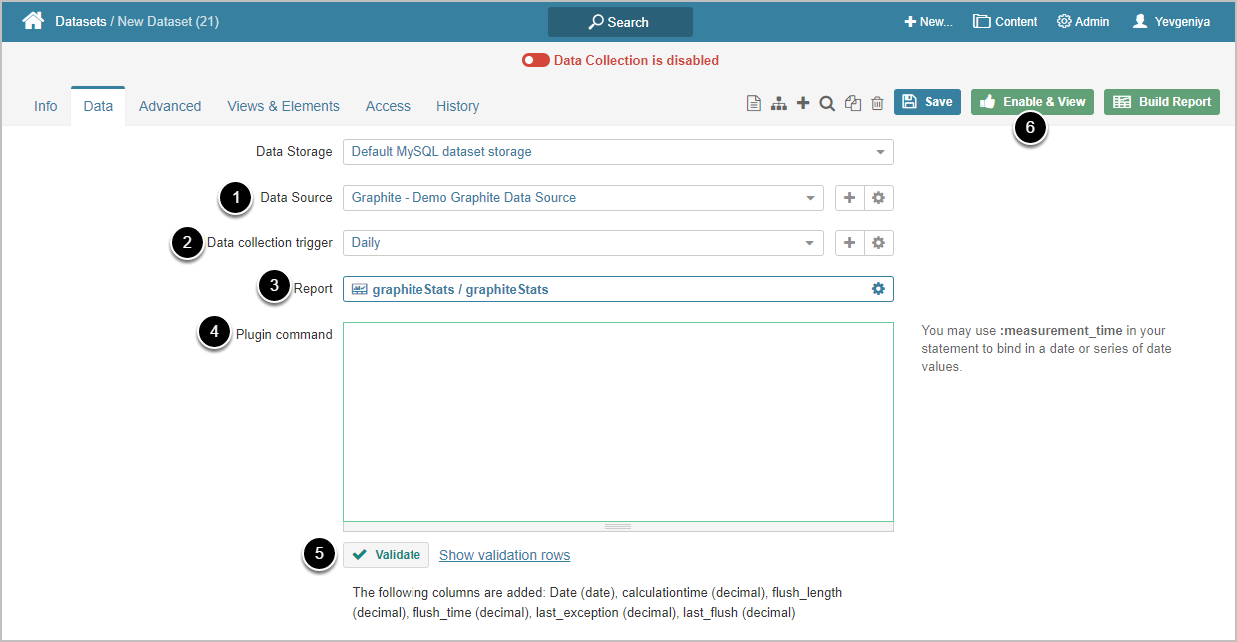Add new data collection trigger with plus
Image resolution: width=1237 pixels, height=642 pixels.
click(x=849, y=243)
